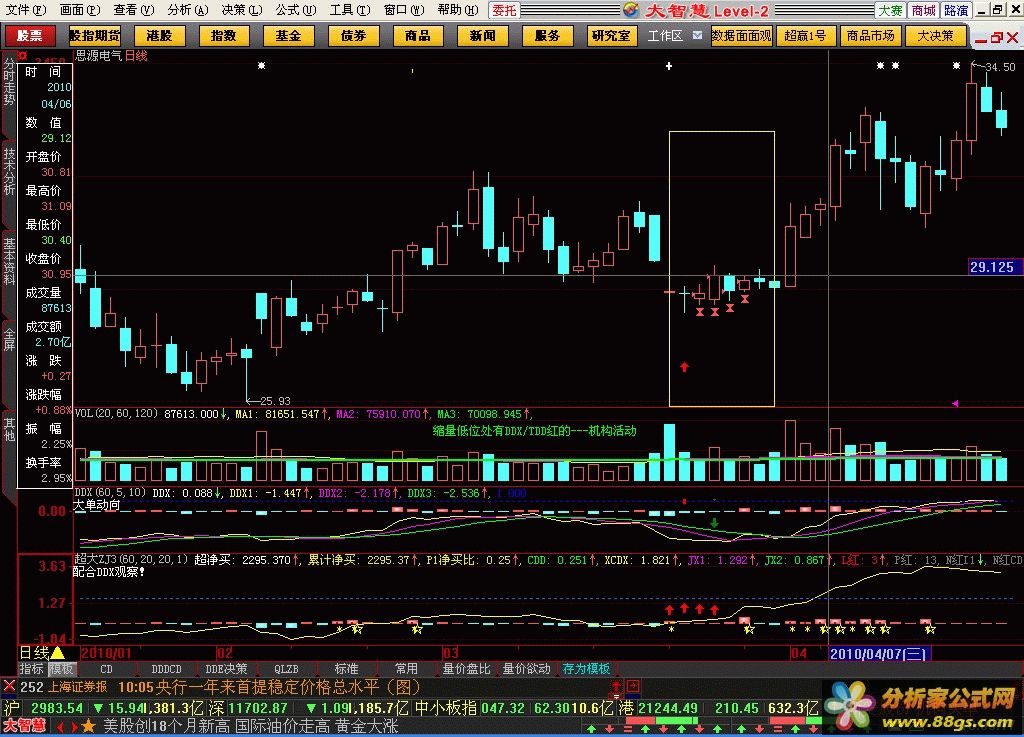This screenshot has height=737, width=1024.
Task: Open the 公式(X) menu
Action: tap(289, 10)
